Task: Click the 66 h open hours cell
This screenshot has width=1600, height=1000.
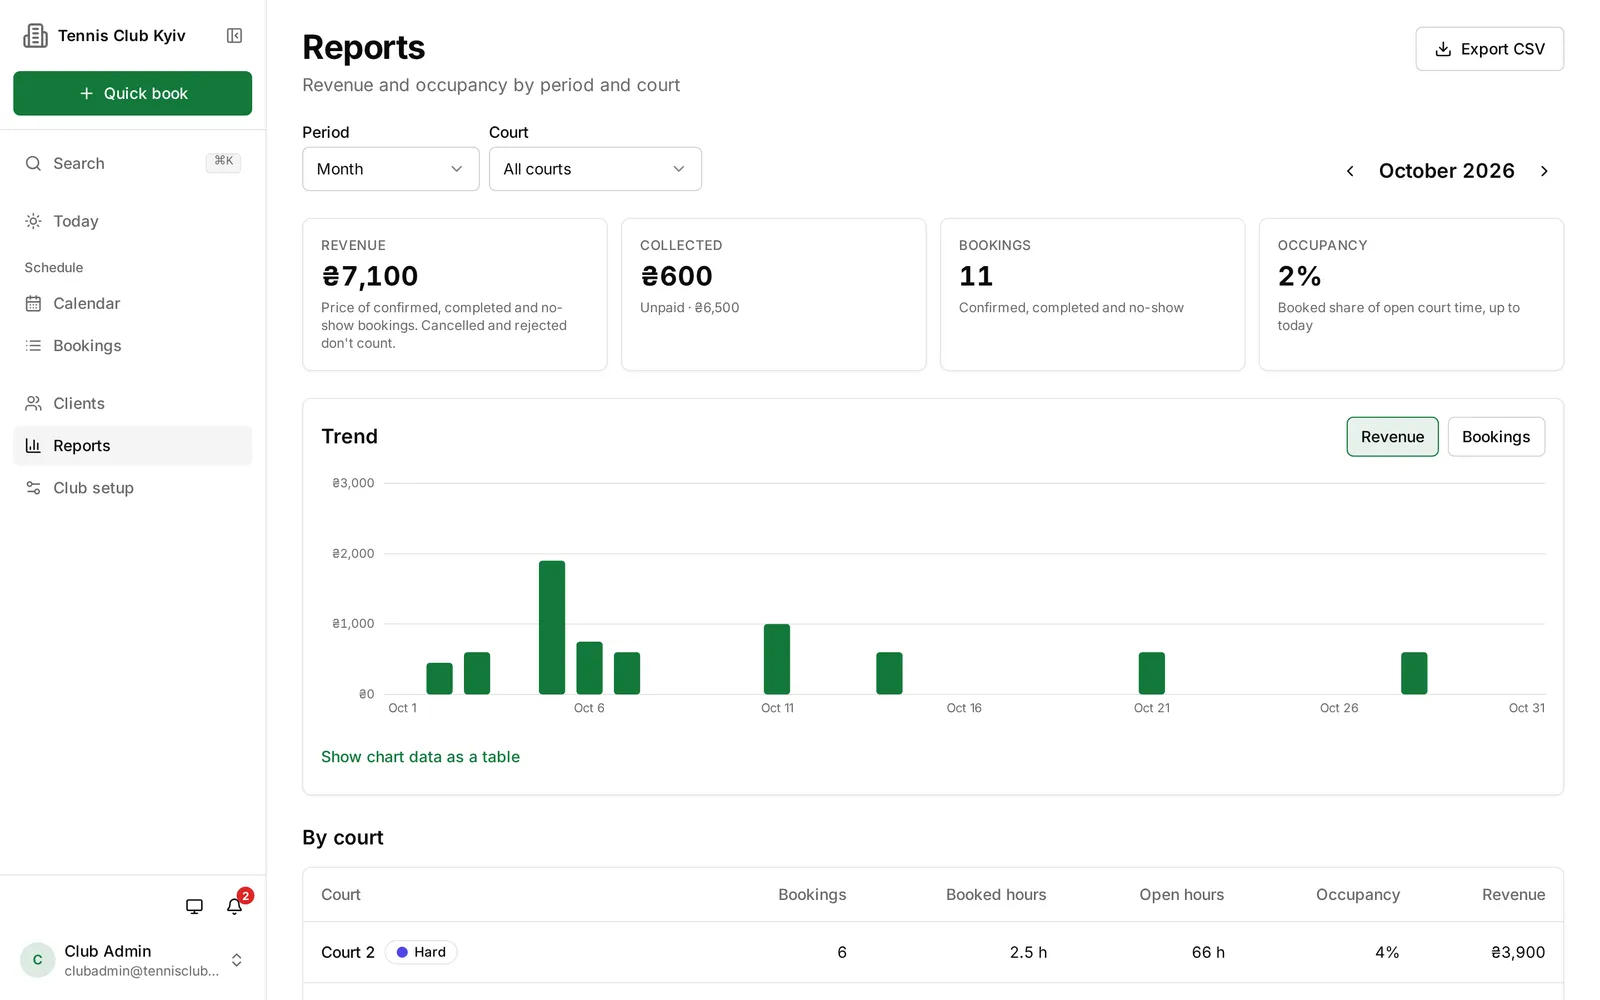Action: 1208,952
